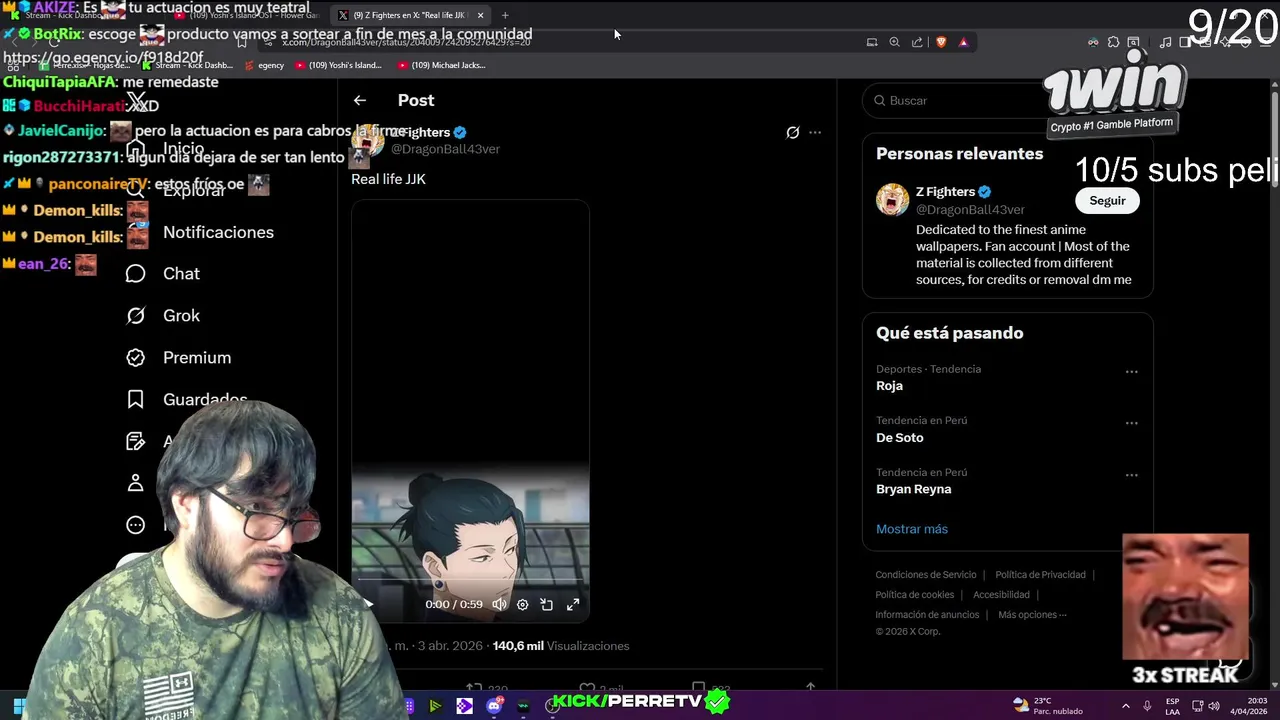1280x720 pixels.
Task: Open Política de Privacidad footer link
Action: click(x=1040, y=575)
